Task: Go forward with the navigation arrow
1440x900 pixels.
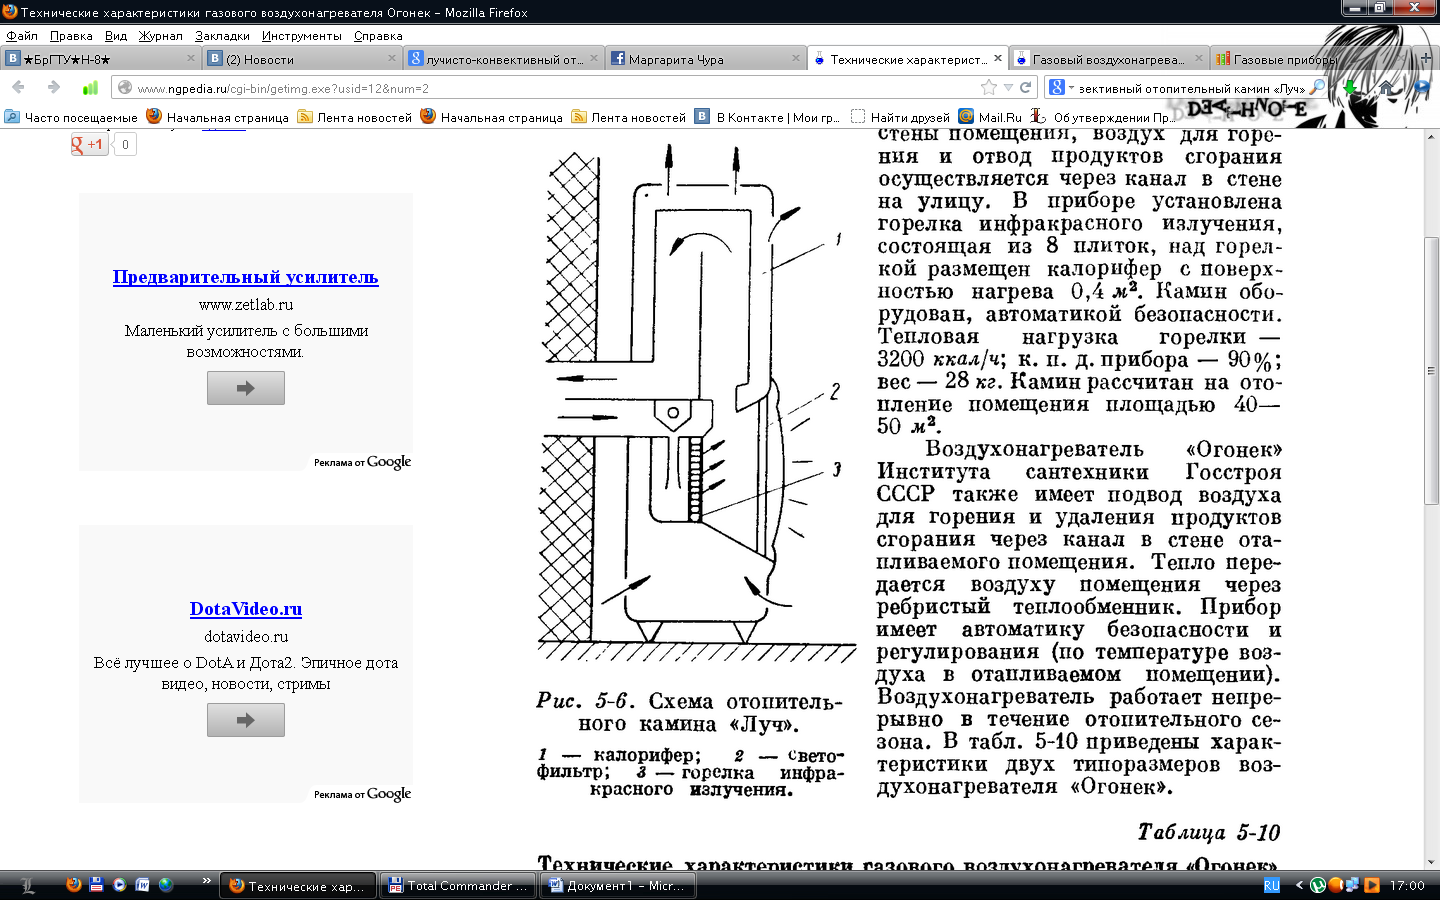Action: (54, 87)
